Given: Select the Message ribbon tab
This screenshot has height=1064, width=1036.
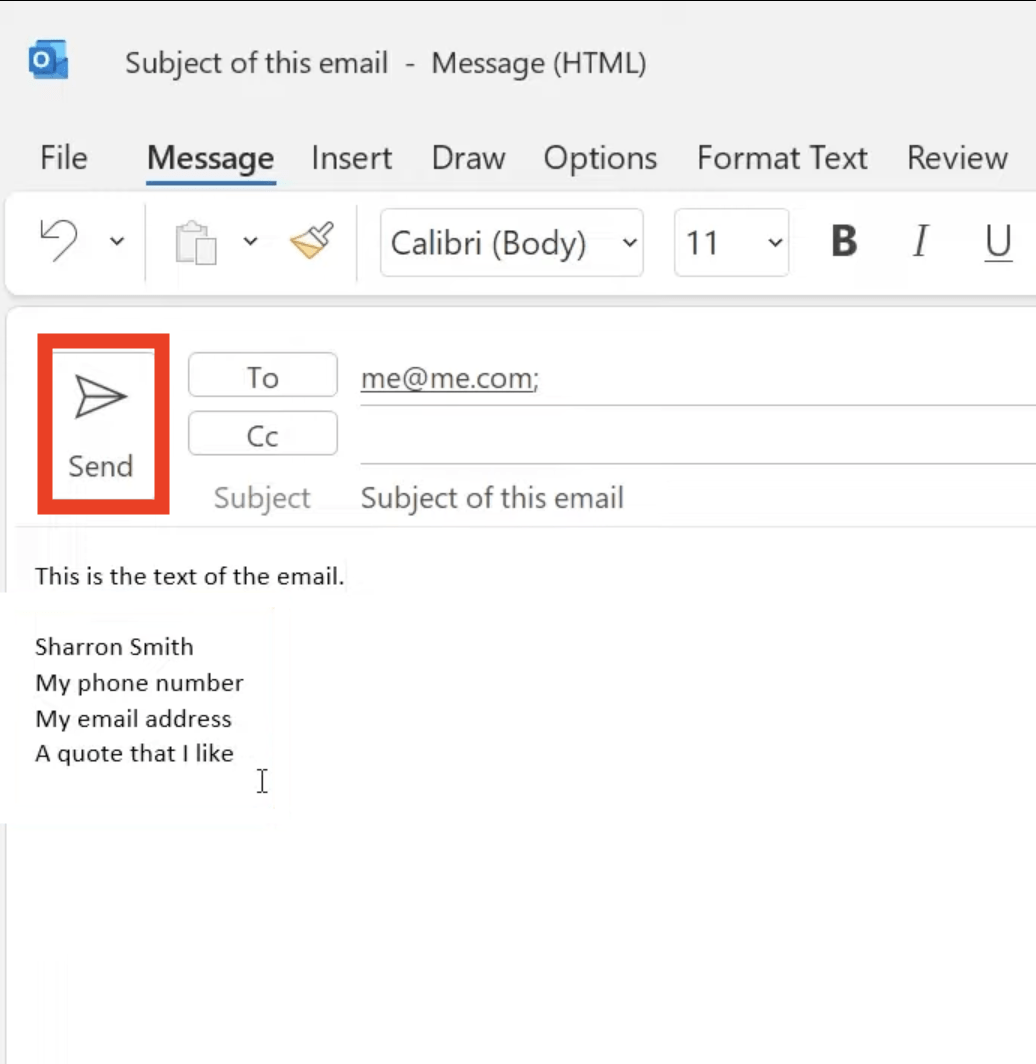Looking at the screenshot, I should pos(210,159).
